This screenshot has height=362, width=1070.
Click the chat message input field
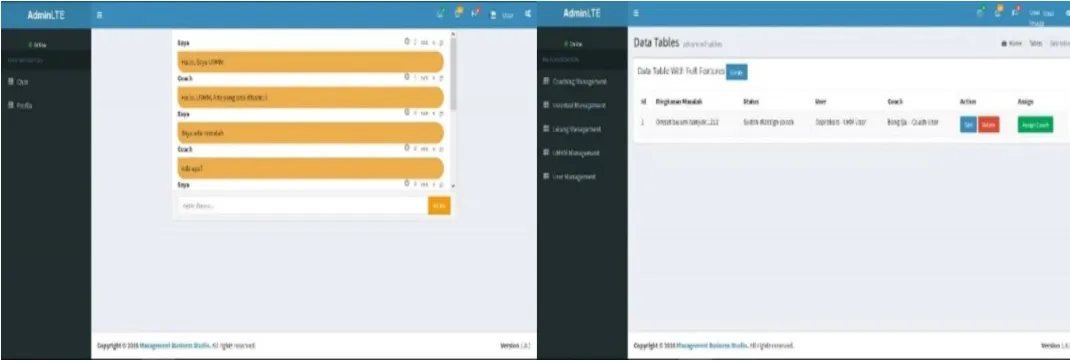coord(302,205)
